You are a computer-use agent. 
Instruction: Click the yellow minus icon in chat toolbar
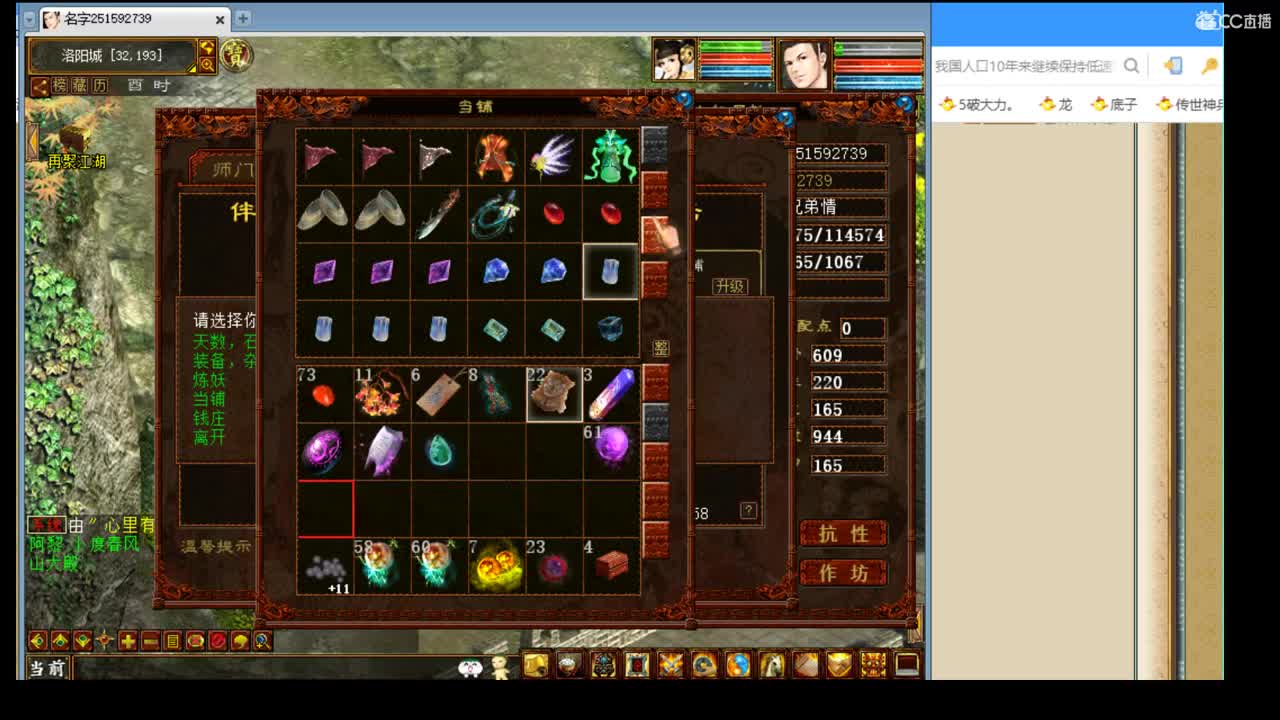[x=150, y=641]
